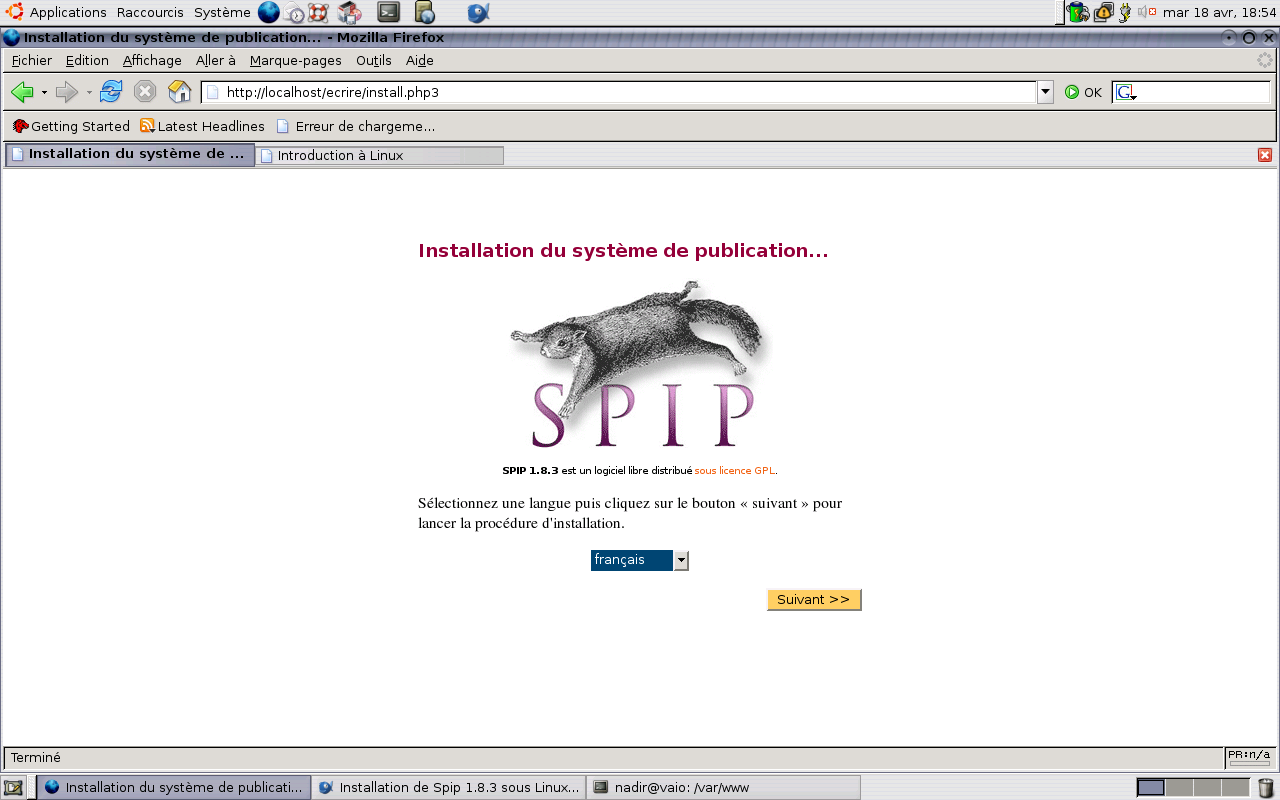Expand the URL bar history dropdown
This screenshot has height=800, width=1280.
(x=1045, y=92)
